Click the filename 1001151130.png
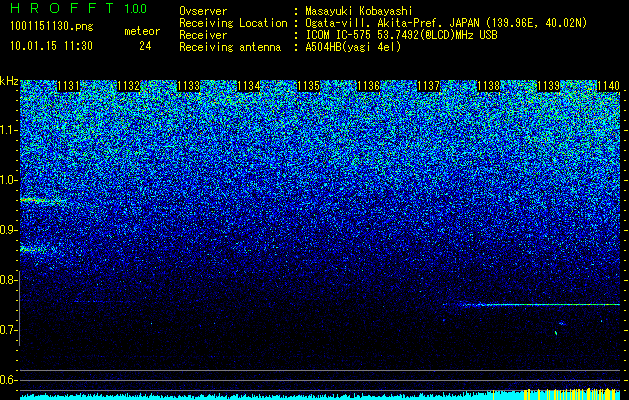The width and height of the screenshot is (629, 400). [52, 27]
